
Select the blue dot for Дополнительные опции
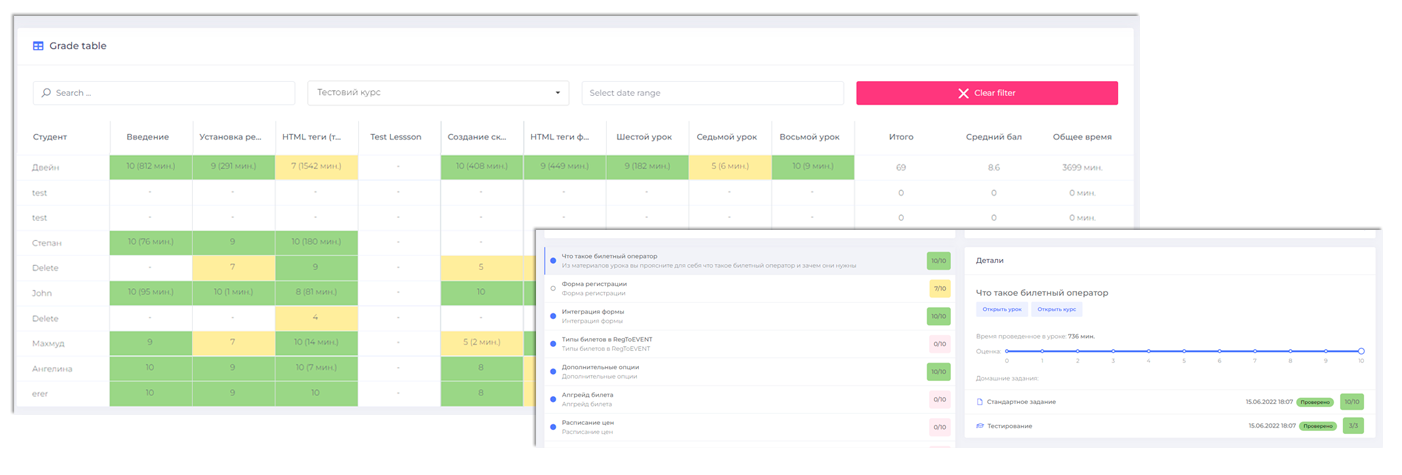coord(552,371)
